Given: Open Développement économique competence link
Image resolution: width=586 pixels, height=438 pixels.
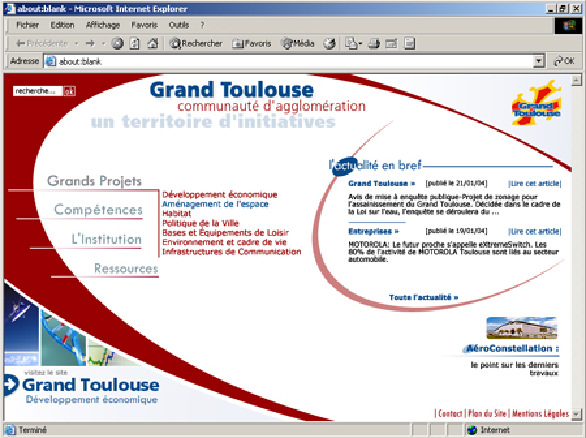Looking at the screenshot, I should coord(220,194).
